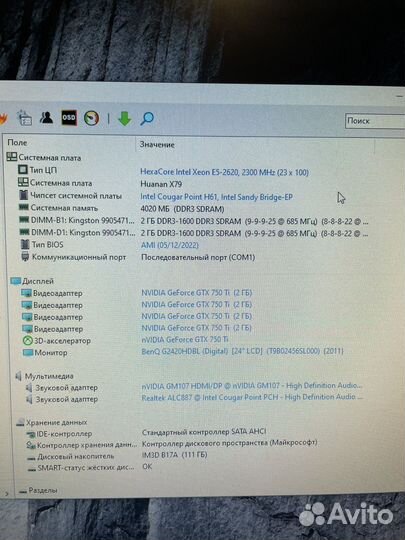Open the Realtek ALC887 audio link
Image resolution: width=405 pixels, height=540 pixels.
[x=252, y=397]
